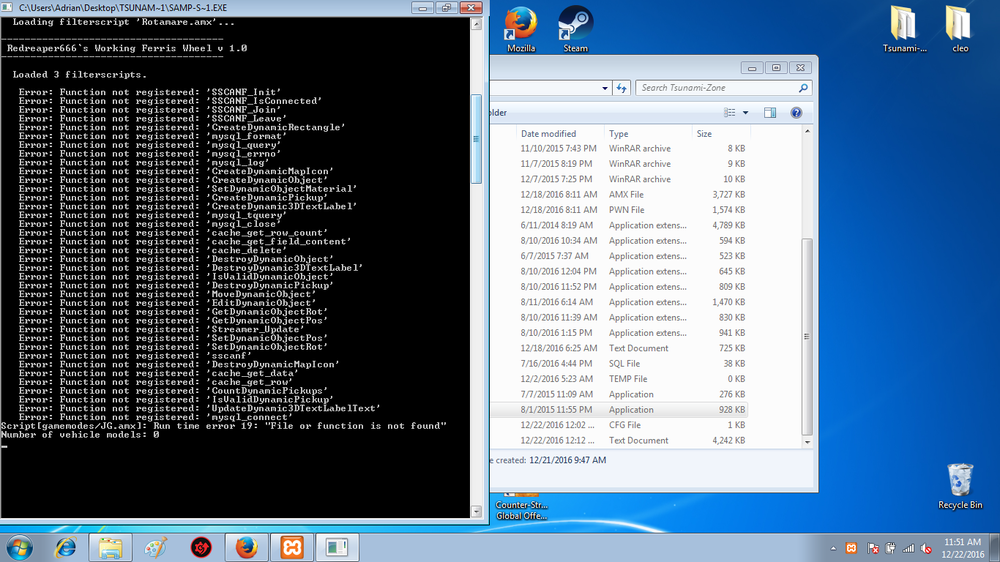Click the Explorer scrollbar down arrow
The width and height of the screenshot is (1000, 562).
pos(807,441)
